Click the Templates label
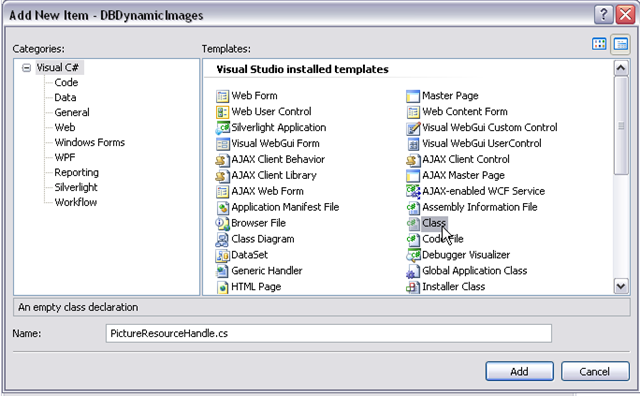Viewport: 640px width, 396px height. click(226, 49)
